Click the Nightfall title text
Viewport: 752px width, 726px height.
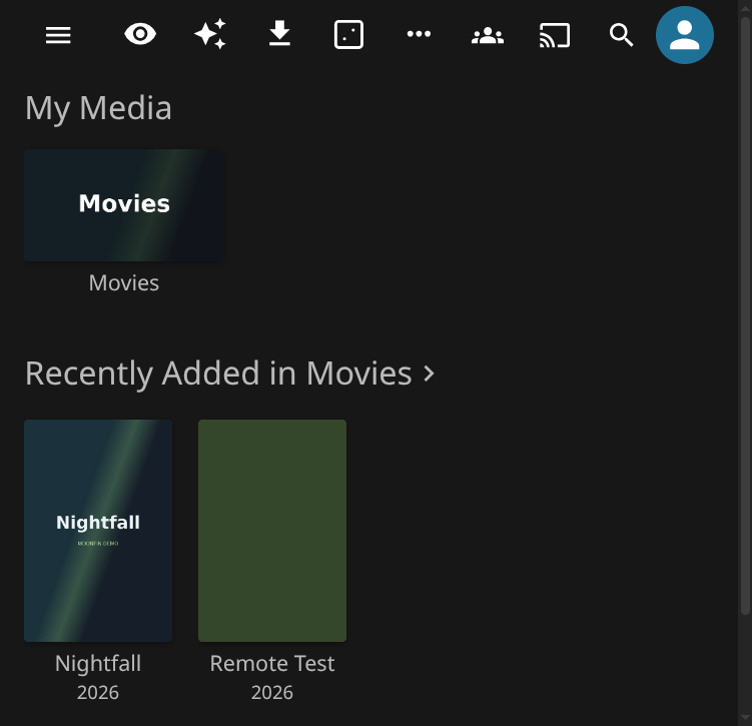(98, 664)
